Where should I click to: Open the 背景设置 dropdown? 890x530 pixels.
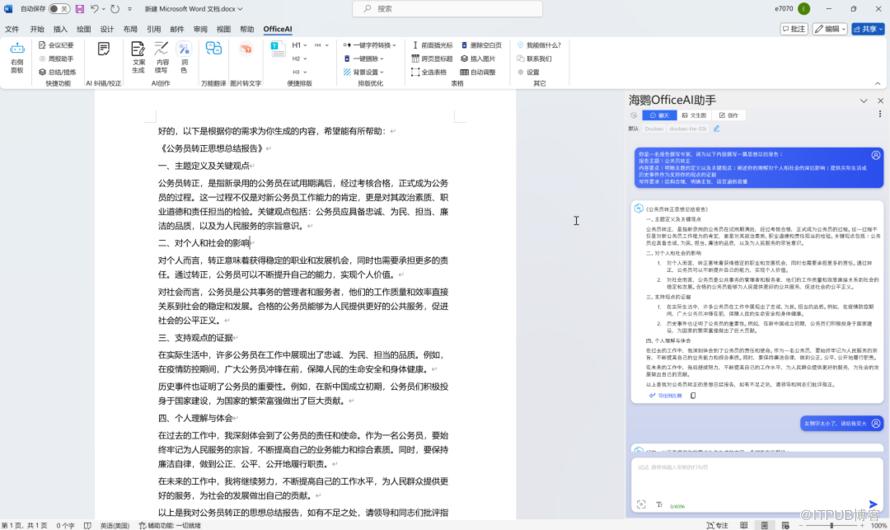pos(363,72)
